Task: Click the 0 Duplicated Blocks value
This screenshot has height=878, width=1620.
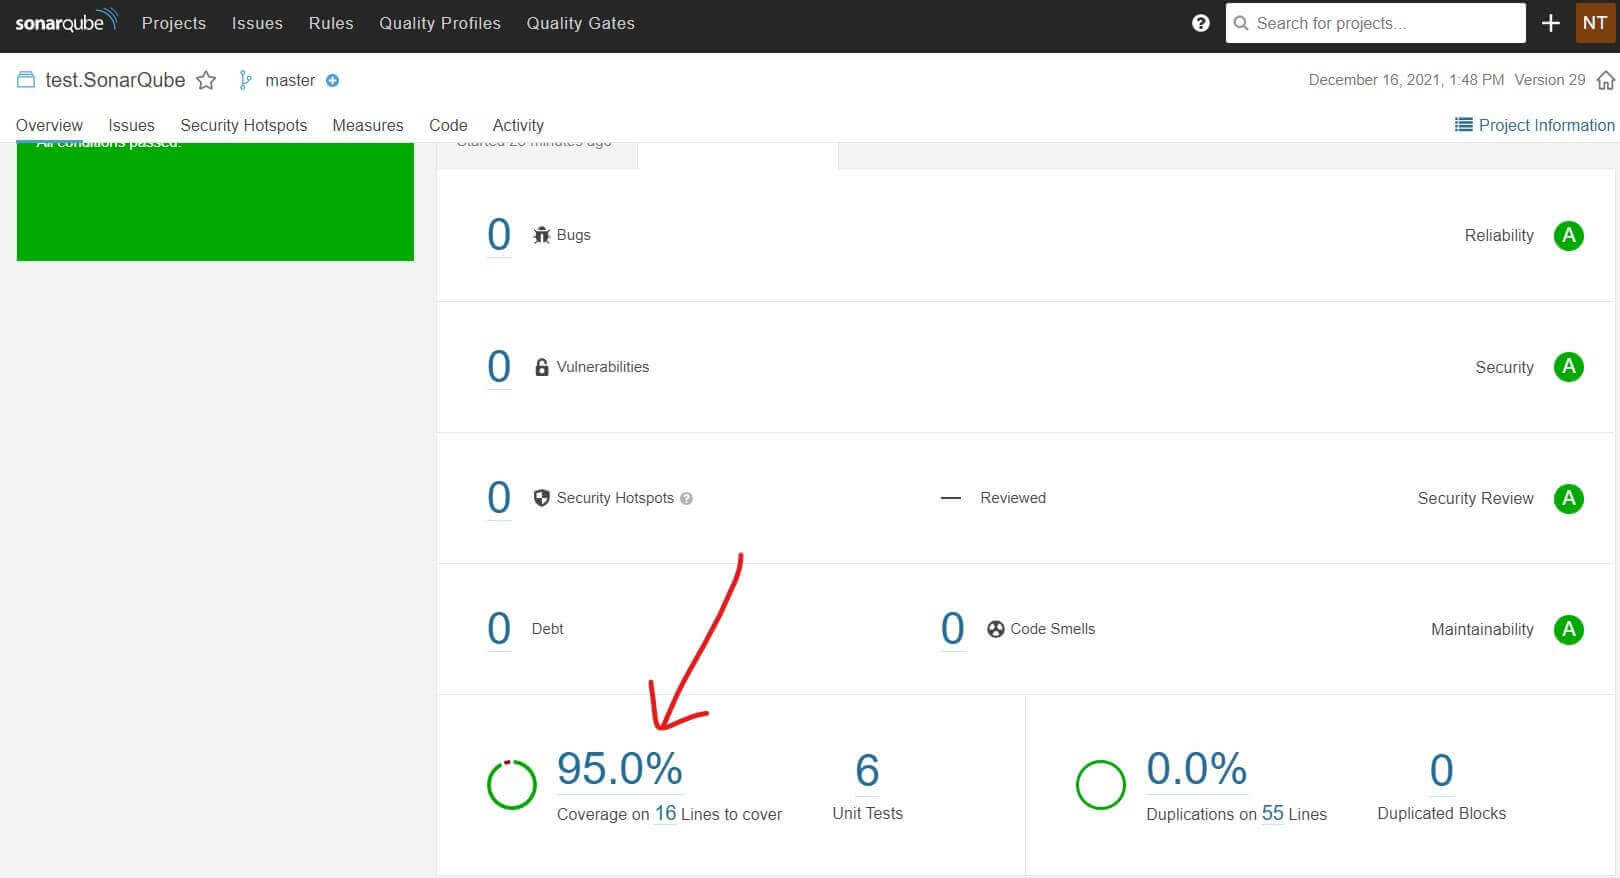Action: pyautogui.click(x=1441, y=770)
